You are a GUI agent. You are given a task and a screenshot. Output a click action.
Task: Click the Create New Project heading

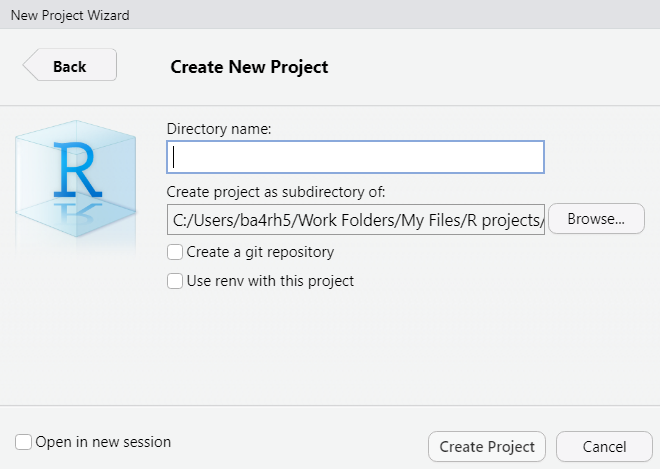(x=249, y=67)
